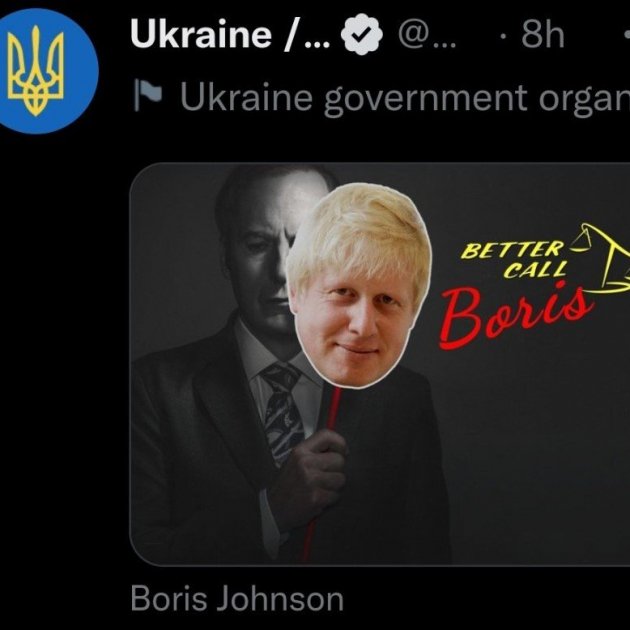Click the yellow trident emblem

36,70
